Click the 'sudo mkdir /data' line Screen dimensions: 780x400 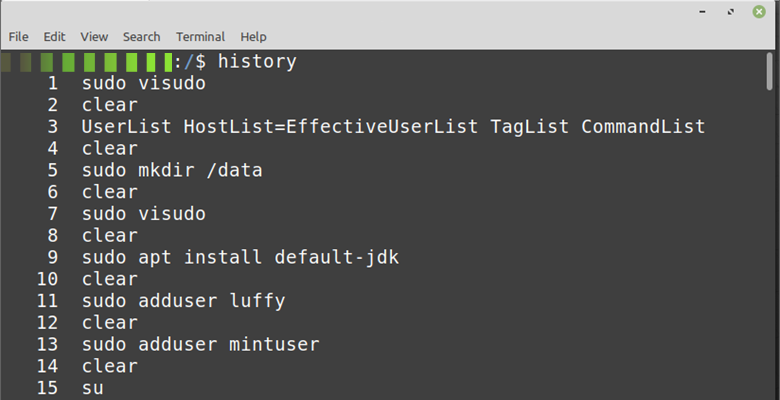tap(172, 170)
